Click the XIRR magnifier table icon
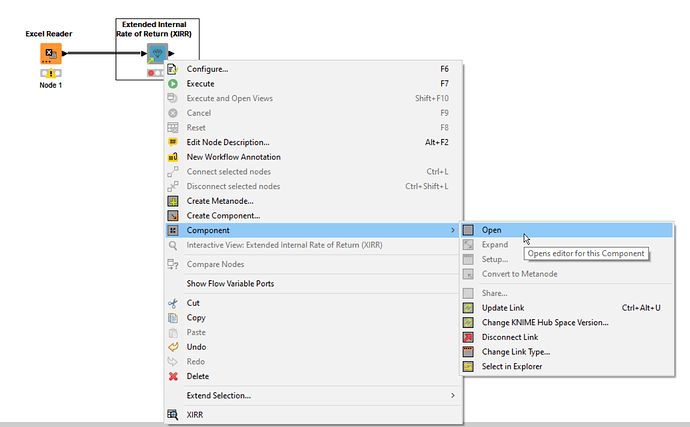The image size is (690, 427). [x=173, y=415]
